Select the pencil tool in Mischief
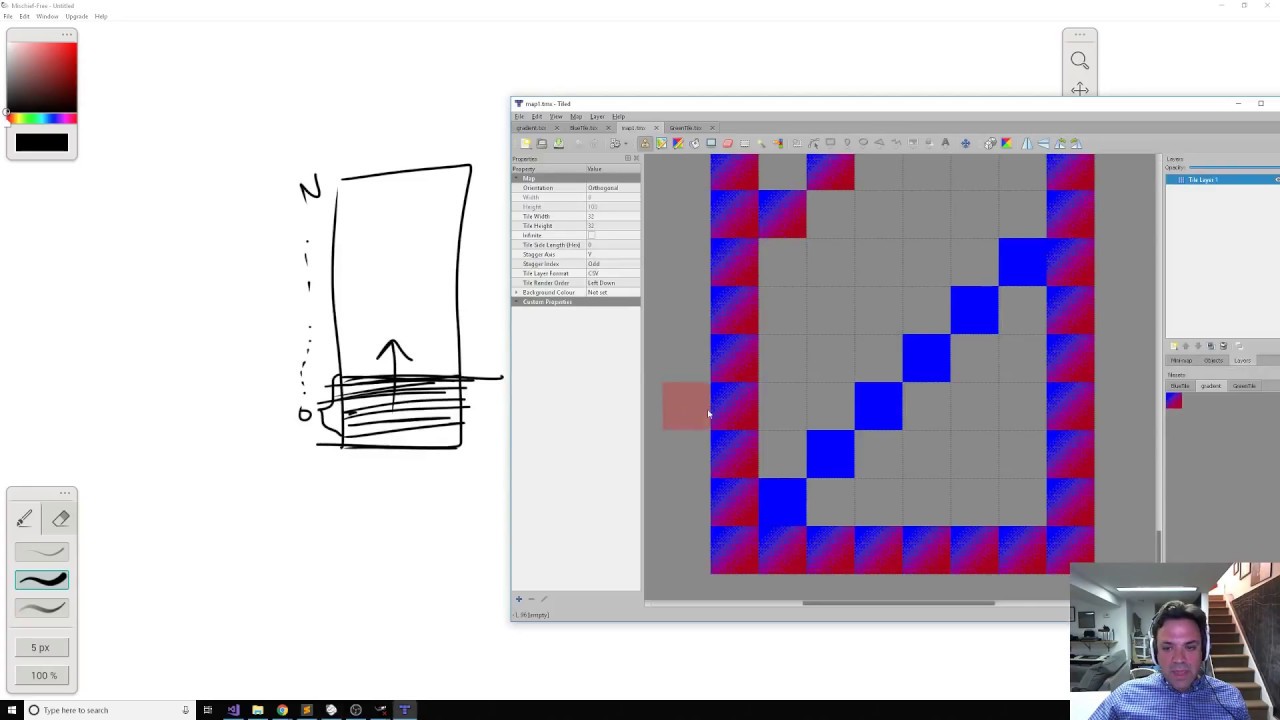This screenshot has width=1280, height=720. (x=25, y=518)
